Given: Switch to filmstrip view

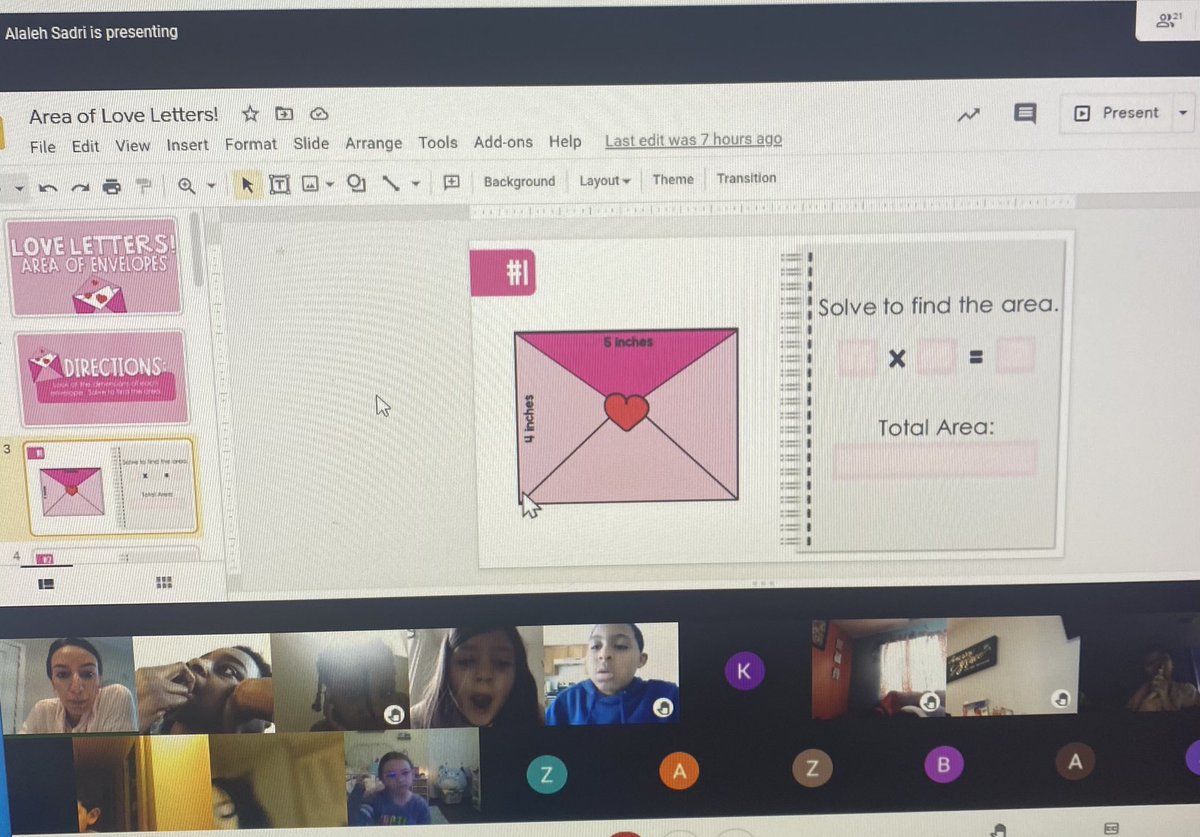Looking at the screenshot, I should coord(47,583).
